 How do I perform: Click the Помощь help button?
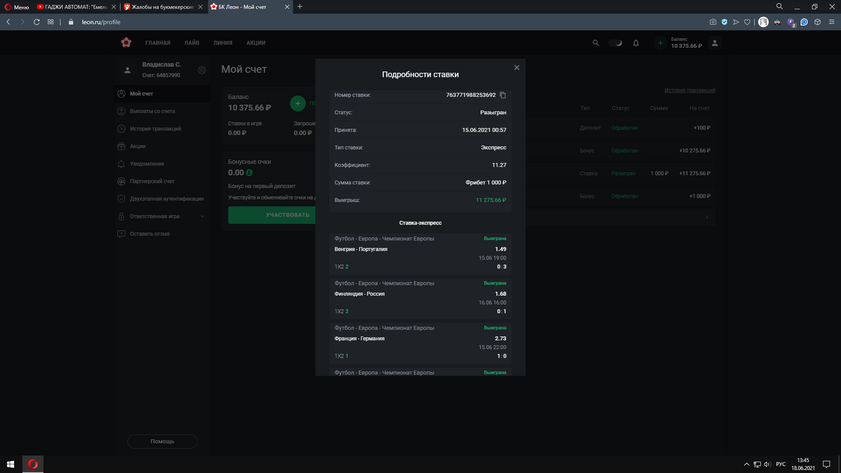pos(163,441)
